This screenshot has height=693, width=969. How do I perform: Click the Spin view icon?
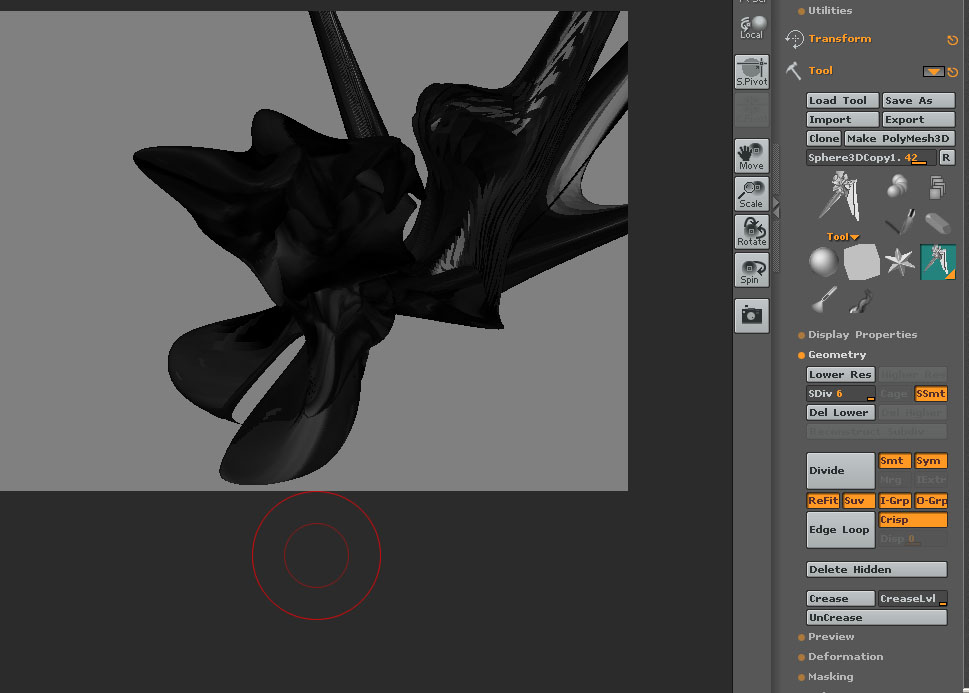coord(751,270)
